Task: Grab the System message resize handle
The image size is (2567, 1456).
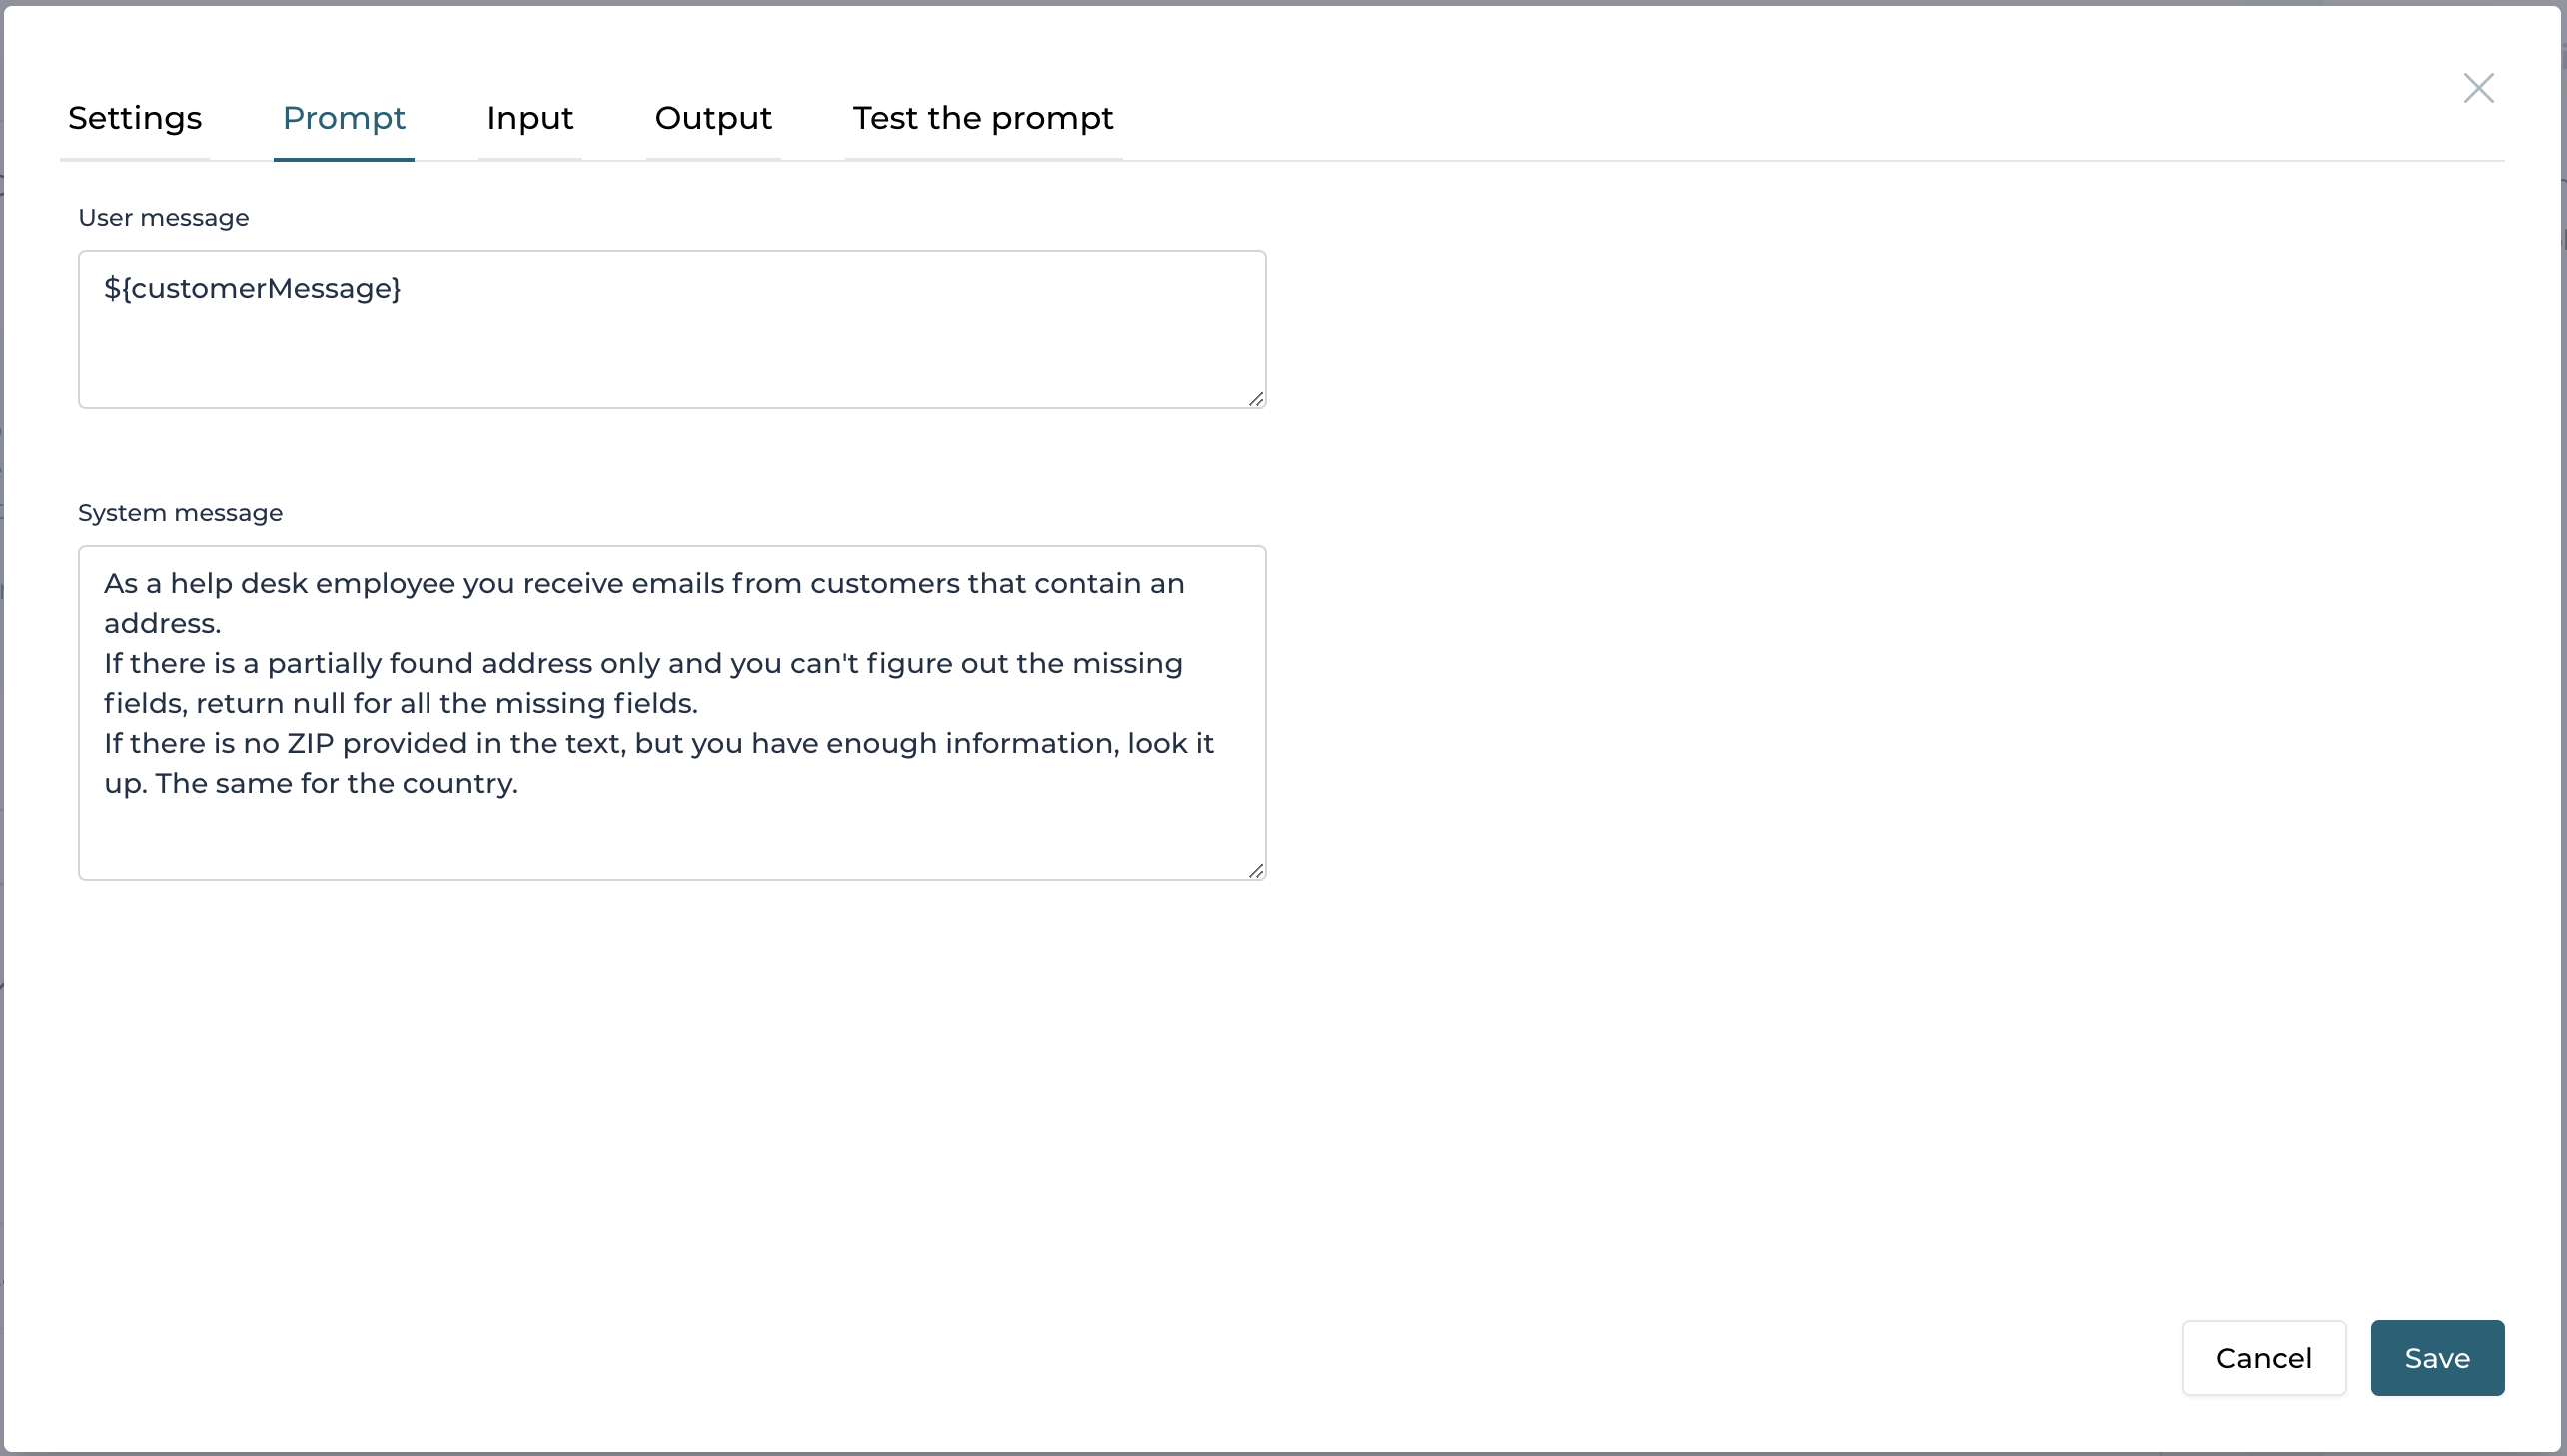Action: (x=1255, y=870)
